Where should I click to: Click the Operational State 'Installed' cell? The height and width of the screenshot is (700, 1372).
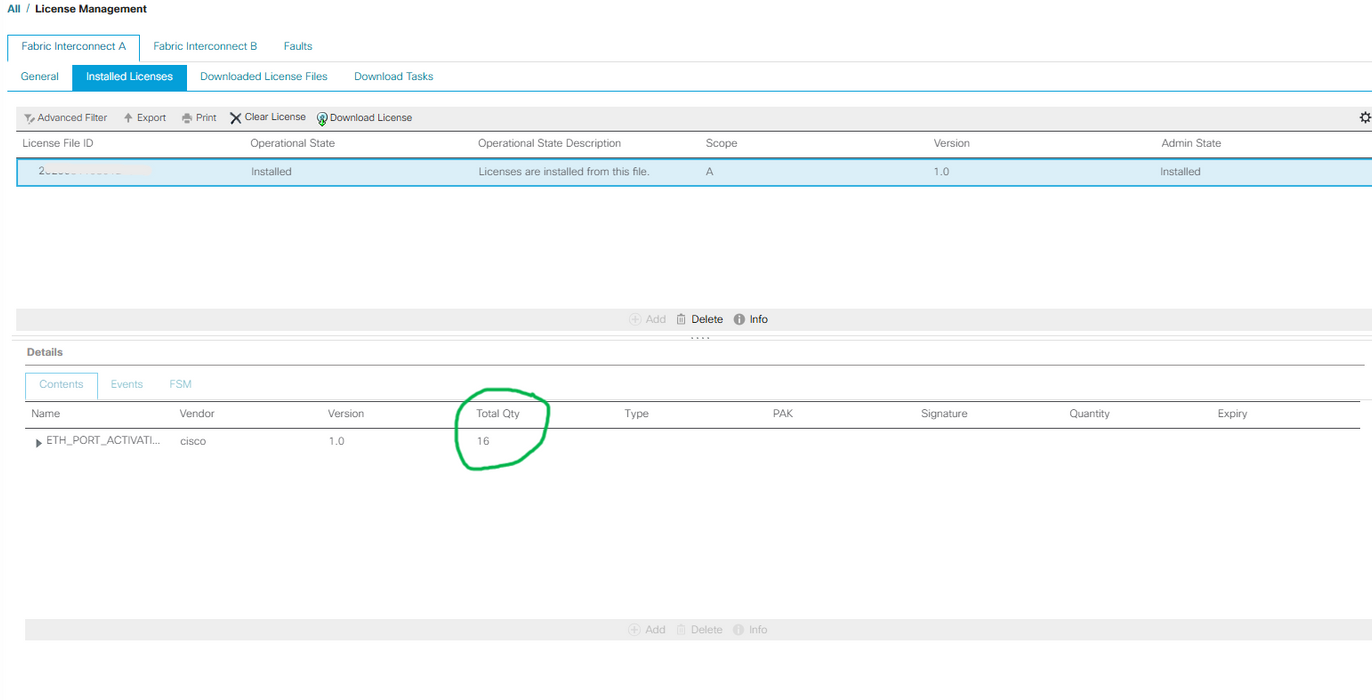tap(271, 172)
